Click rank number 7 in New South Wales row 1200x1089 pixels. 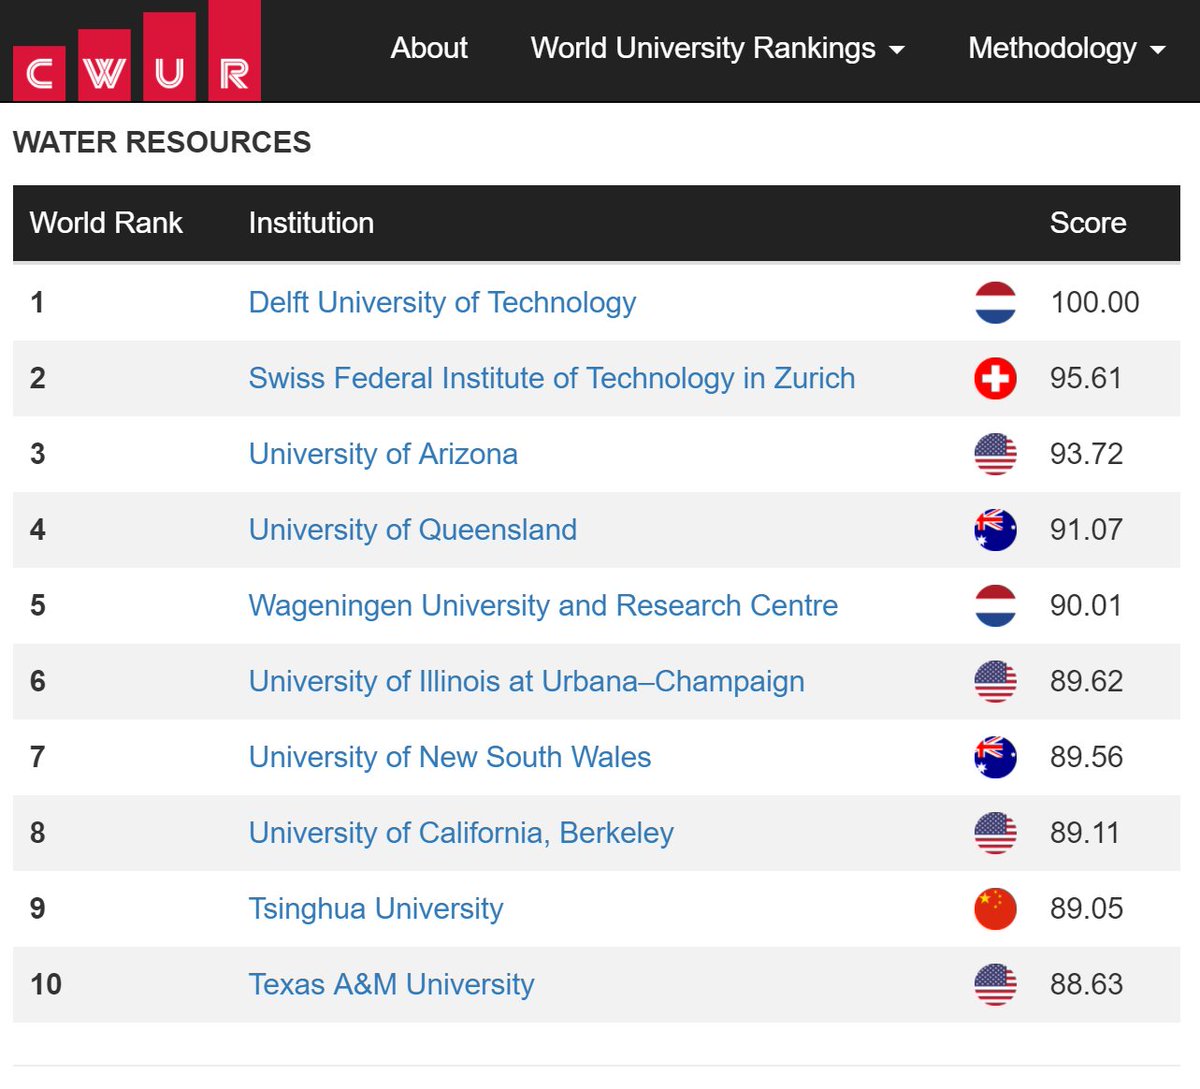pyautogui.click(x=38, y=757)
